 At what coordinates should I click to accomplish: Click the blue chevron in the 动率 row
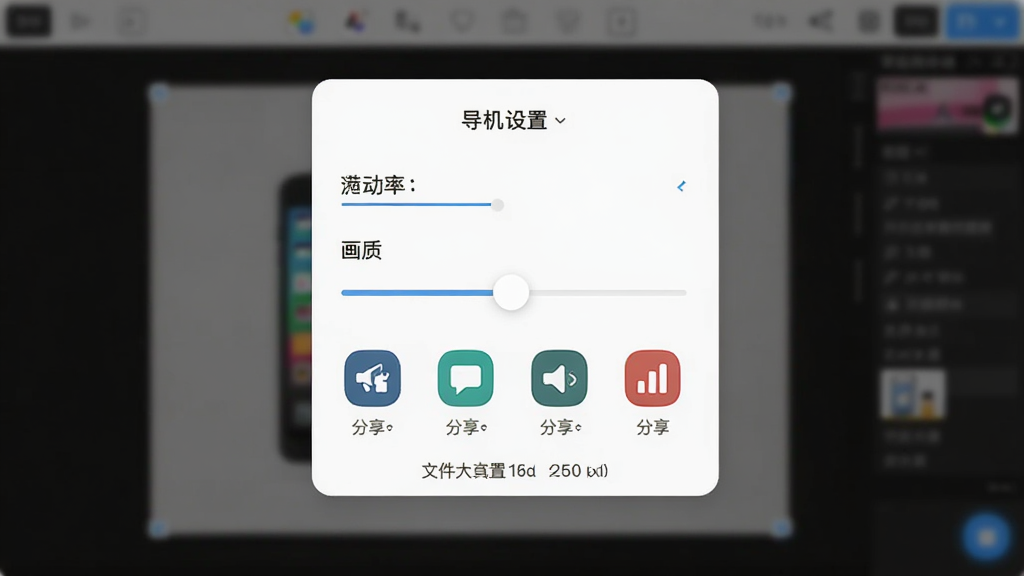[681, 186]
